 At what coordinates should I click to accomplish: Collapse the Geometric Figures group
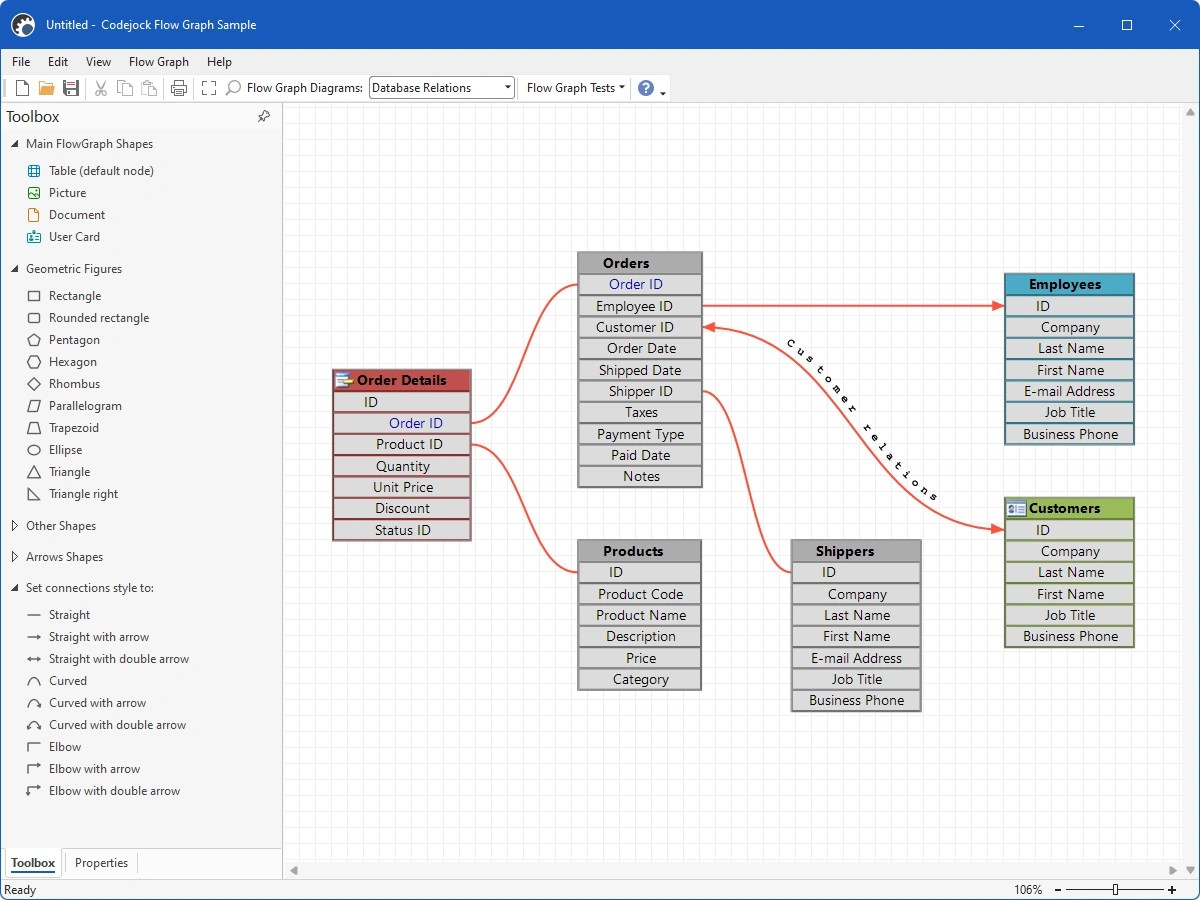15,269
